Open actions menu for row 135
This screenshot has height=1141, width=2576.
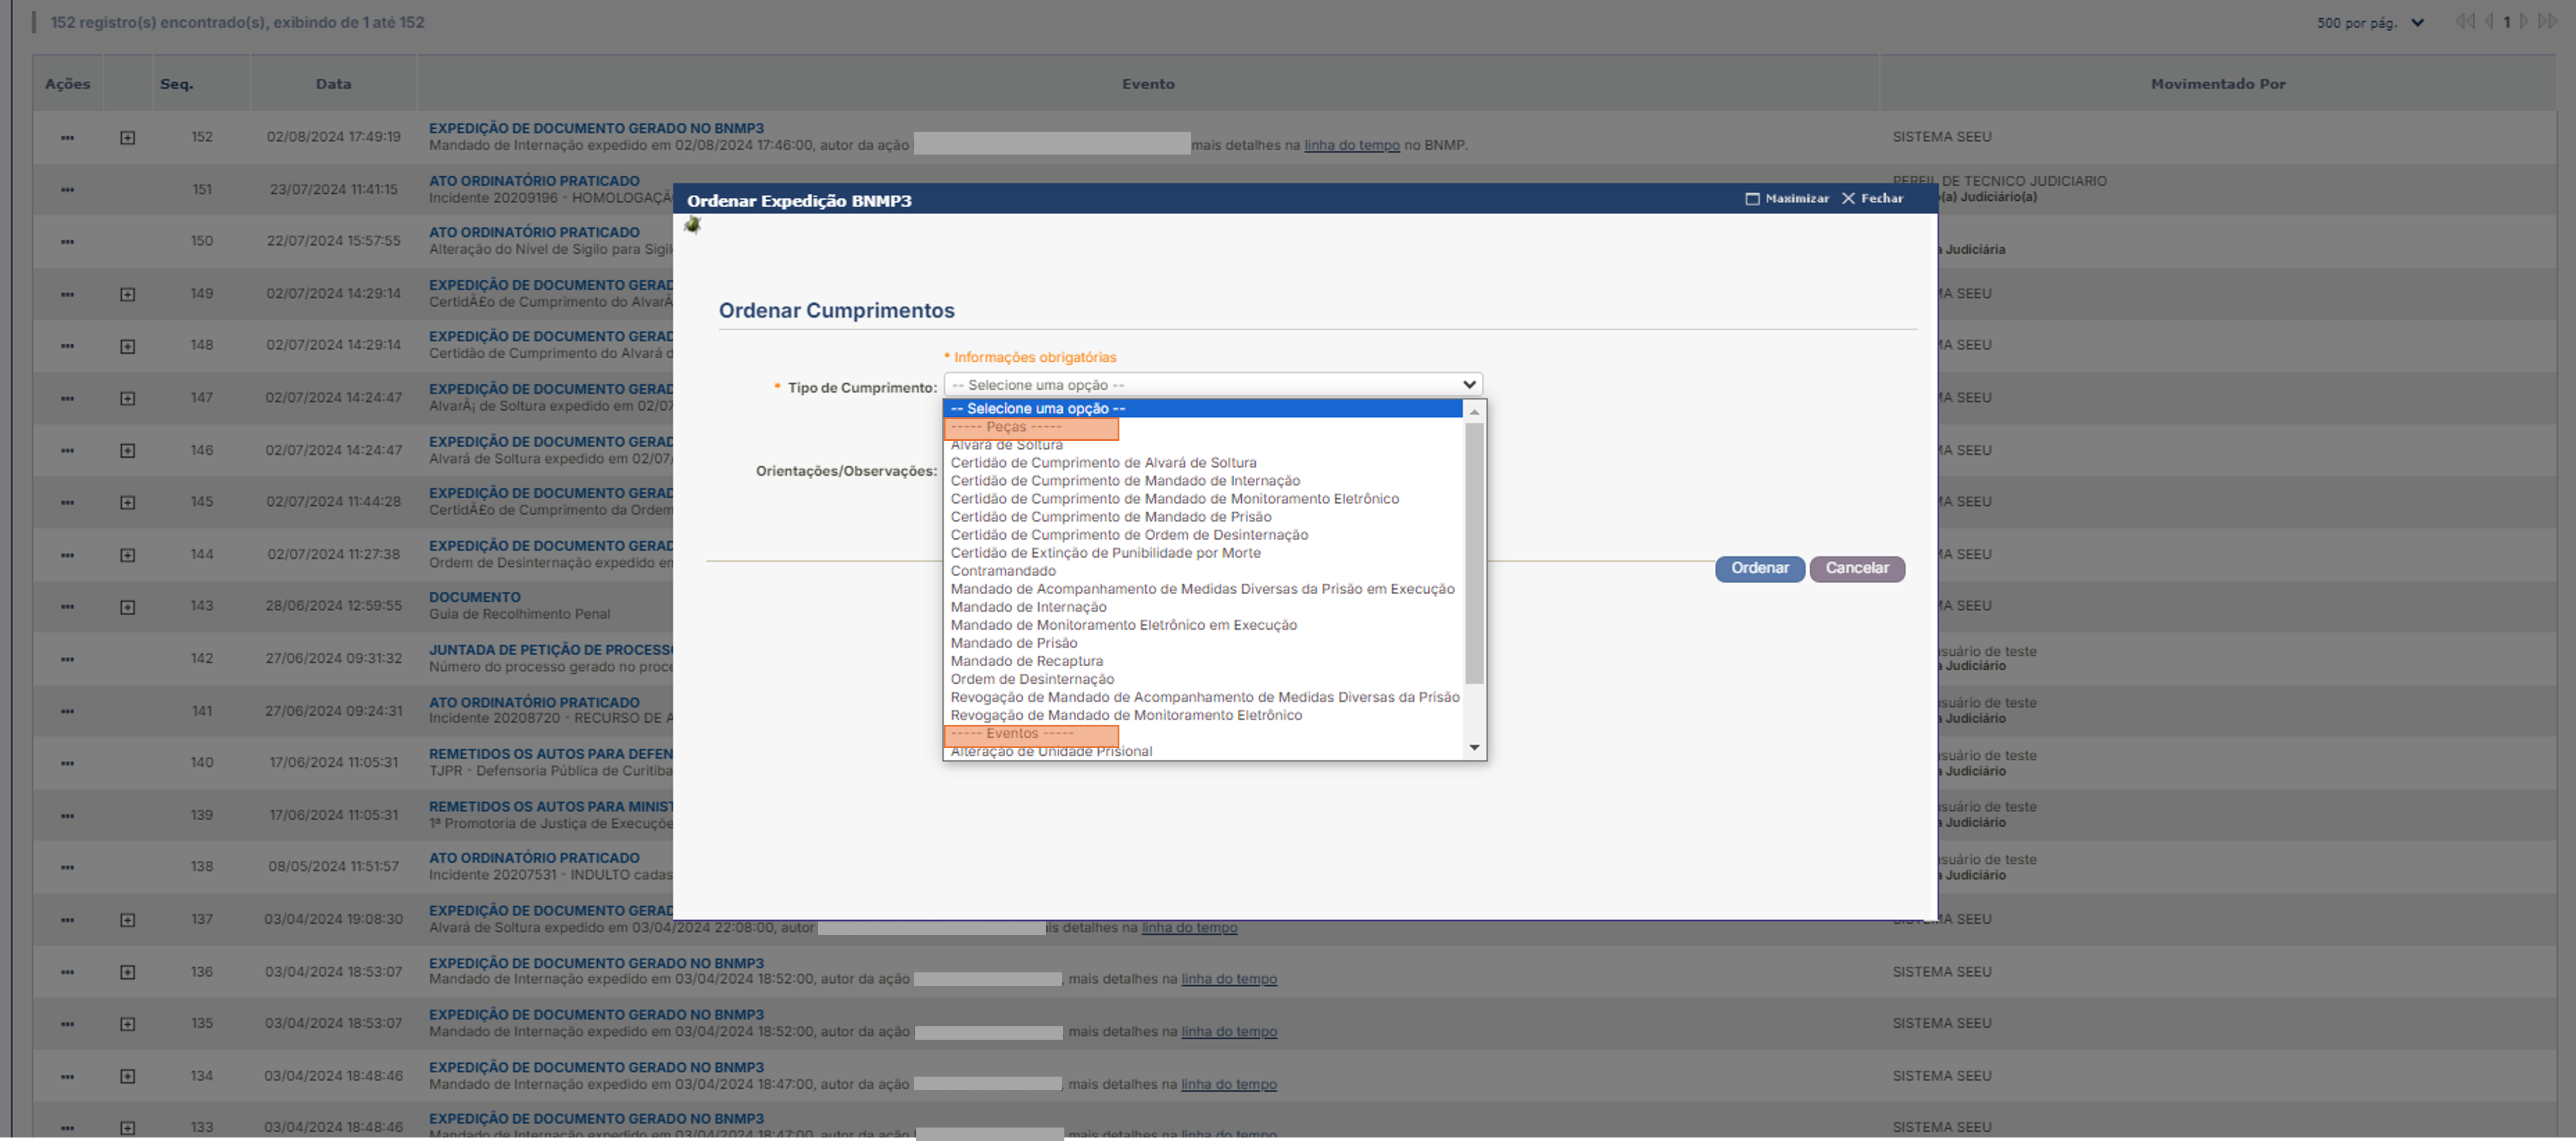tap(67, 1024)
